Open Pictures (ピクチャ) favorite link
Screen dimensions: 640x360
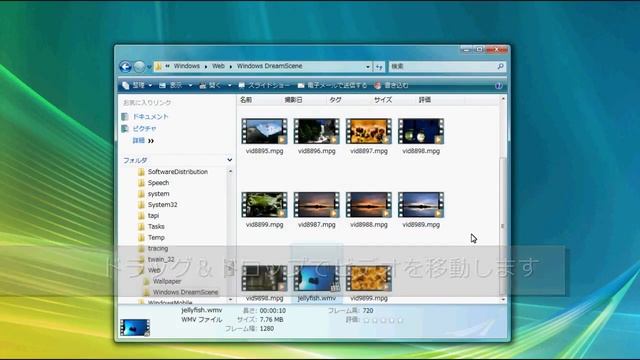[144, 129]
